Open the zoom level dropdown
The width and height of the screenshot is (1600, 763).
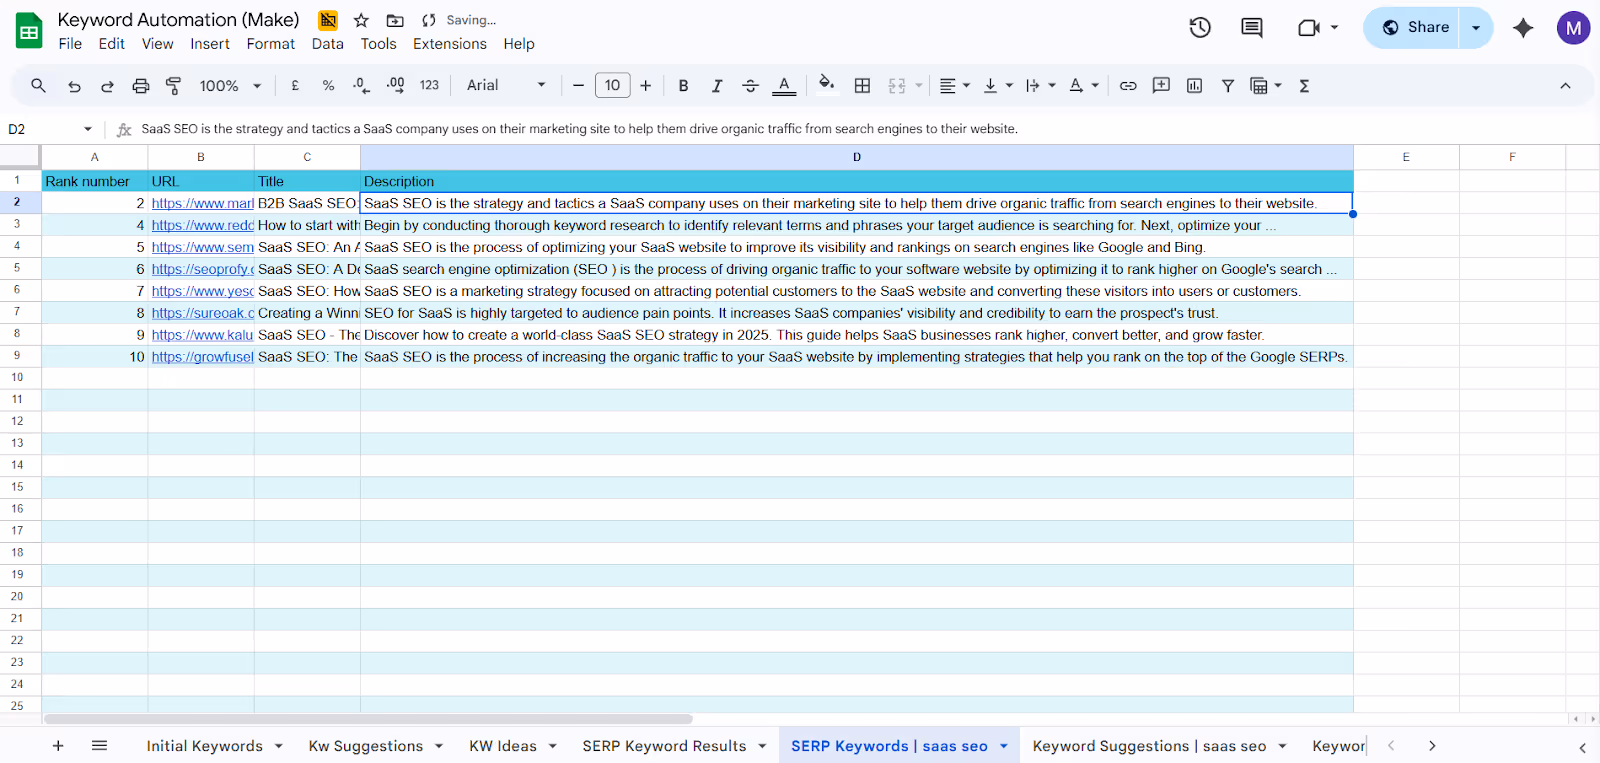(x=230, y=86)
